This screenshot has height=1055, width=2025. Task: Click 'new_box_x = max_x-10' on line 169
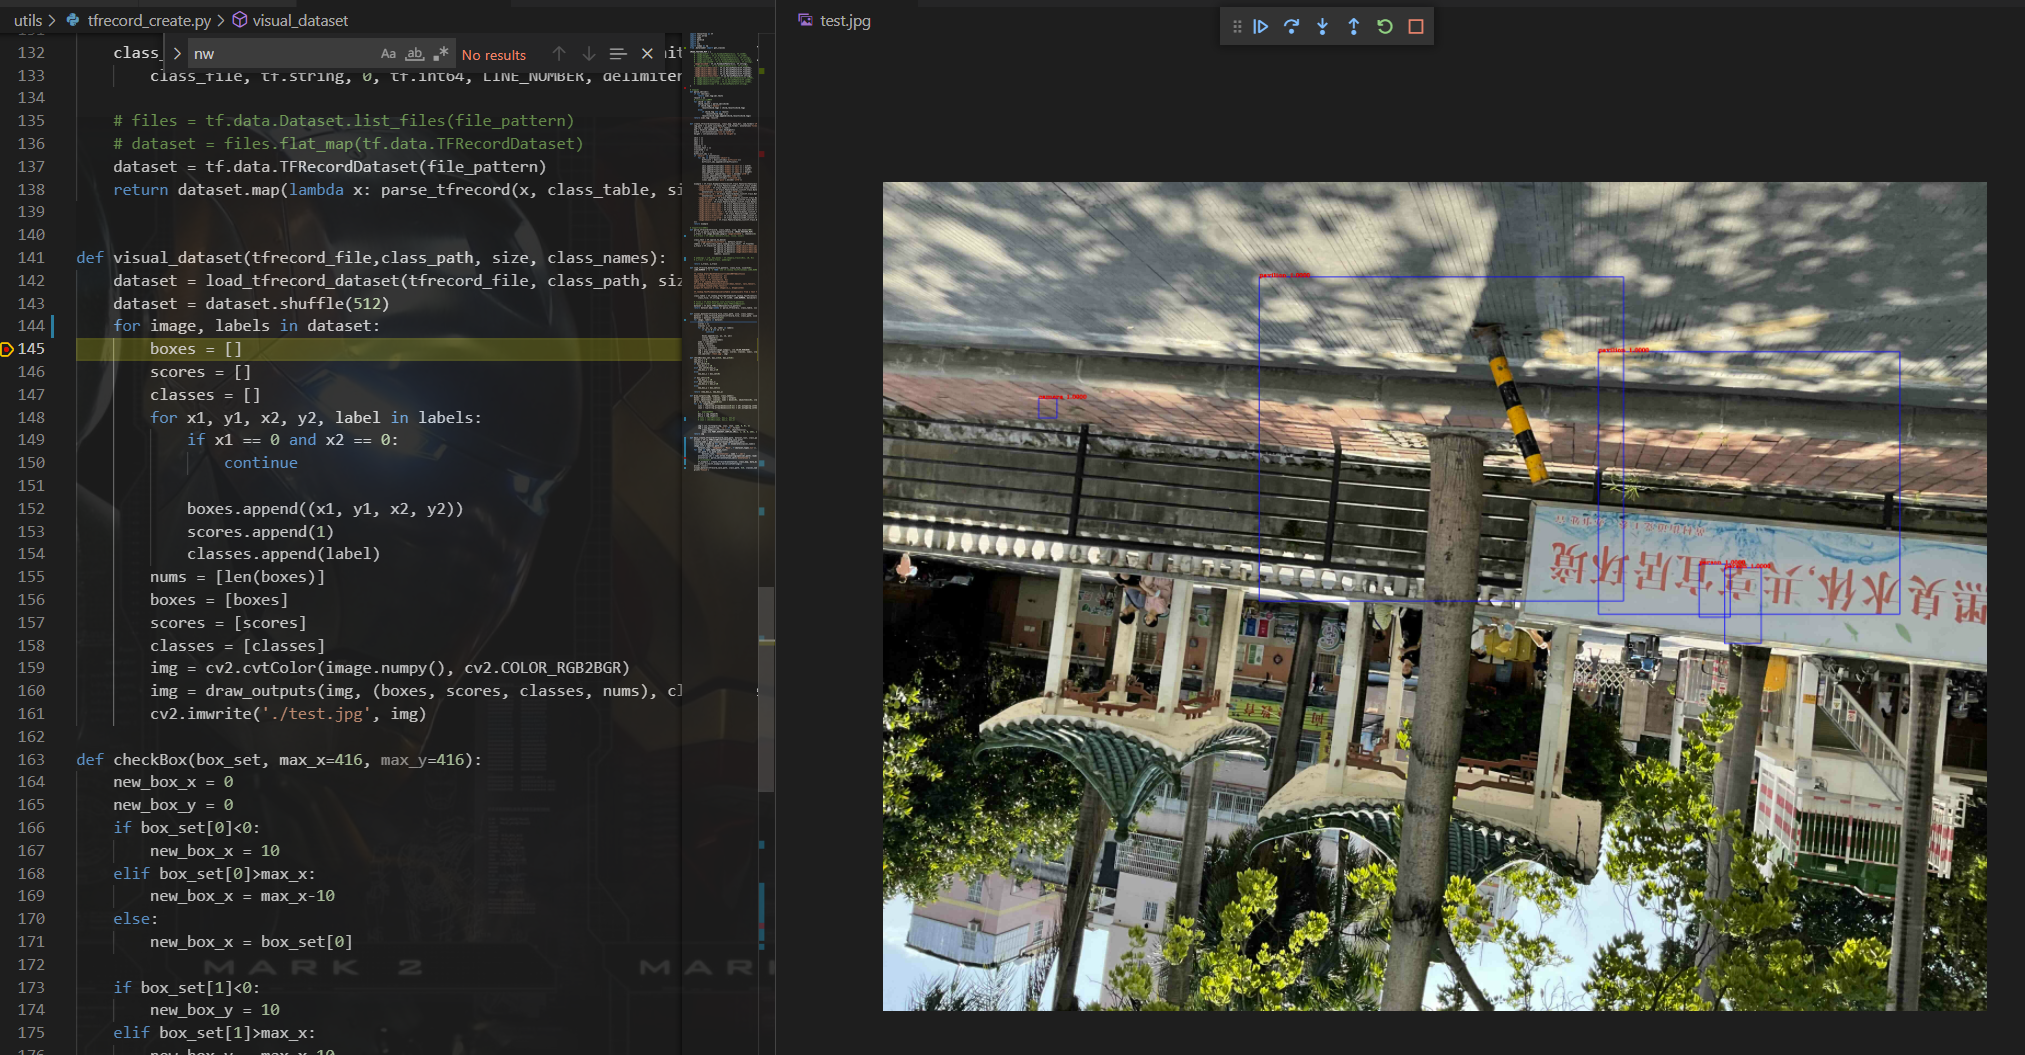[x=242, y=896]
